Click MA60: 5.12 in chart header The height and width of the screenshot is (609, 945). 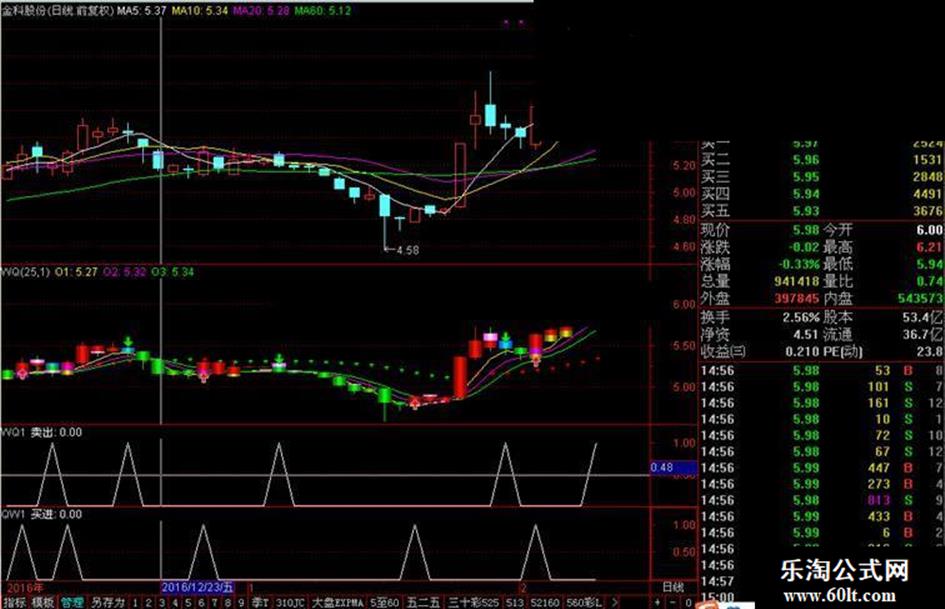(x=322, y=10)
